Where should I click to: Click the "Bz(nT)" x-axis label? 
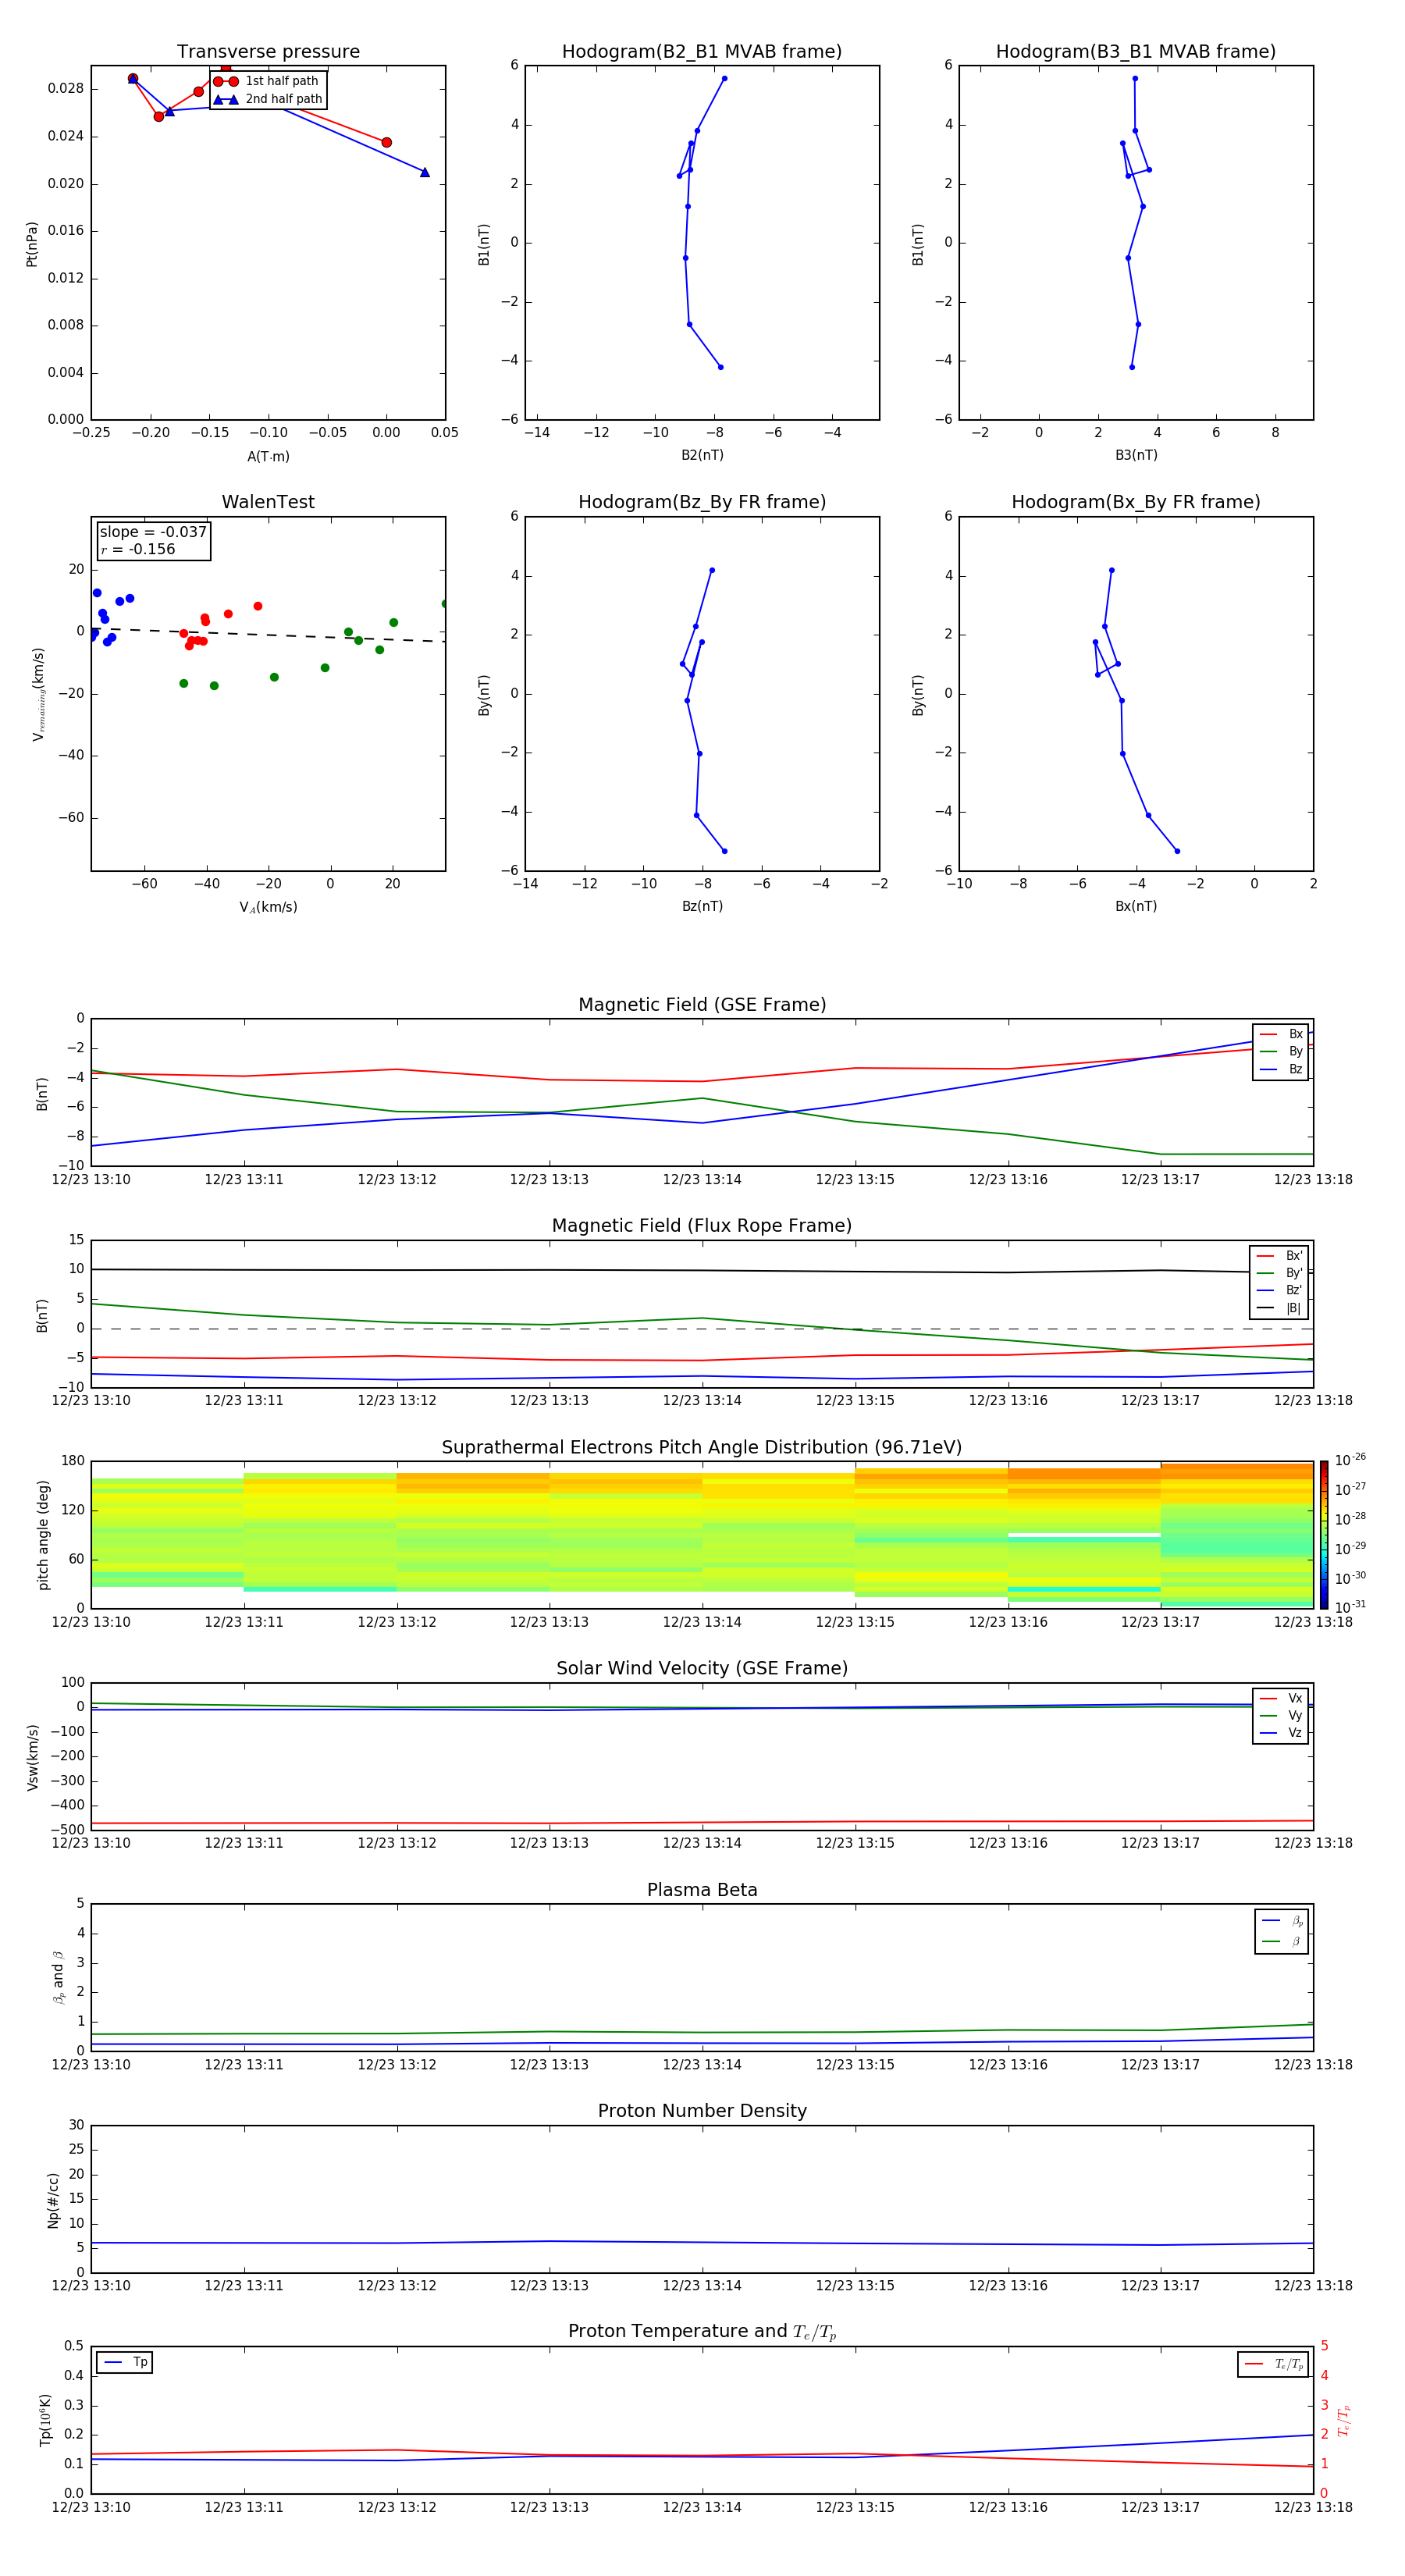(702, 906)
